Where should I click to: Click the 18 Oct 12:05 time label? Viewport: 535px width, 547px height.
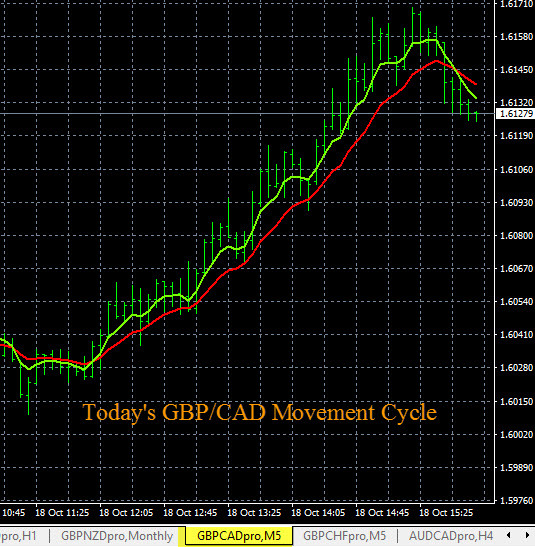tap(126, 513)
